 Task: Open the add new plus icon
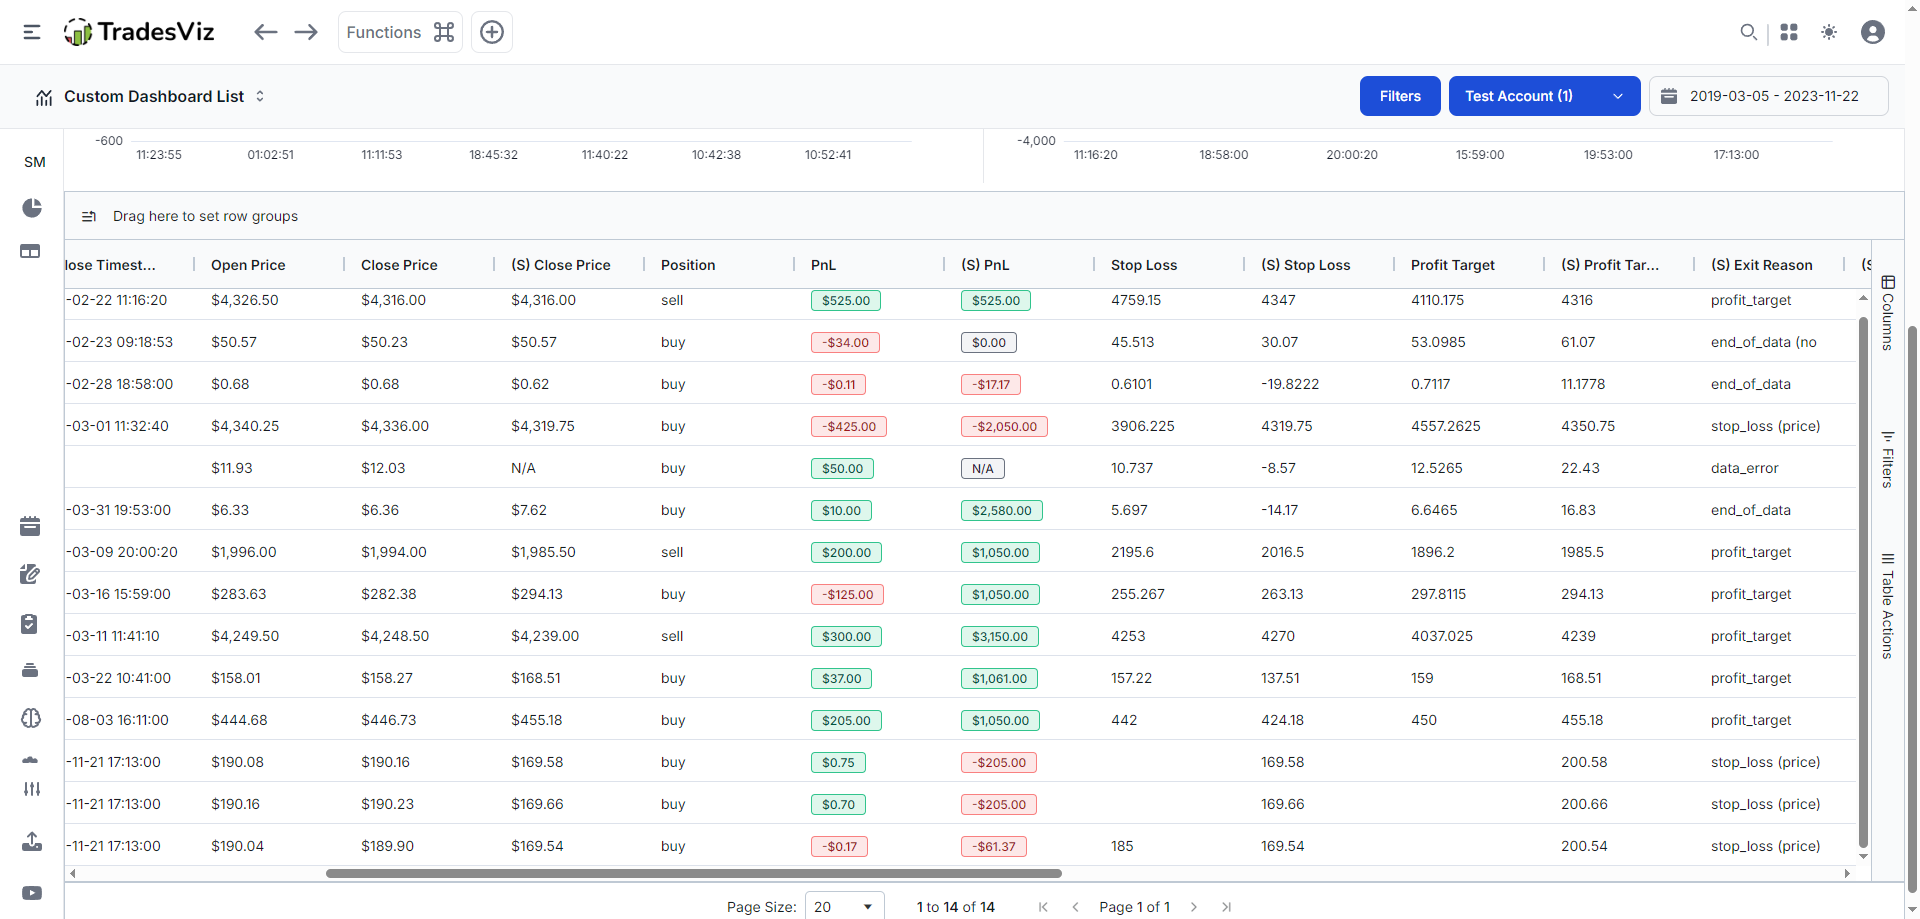(492, 32)
